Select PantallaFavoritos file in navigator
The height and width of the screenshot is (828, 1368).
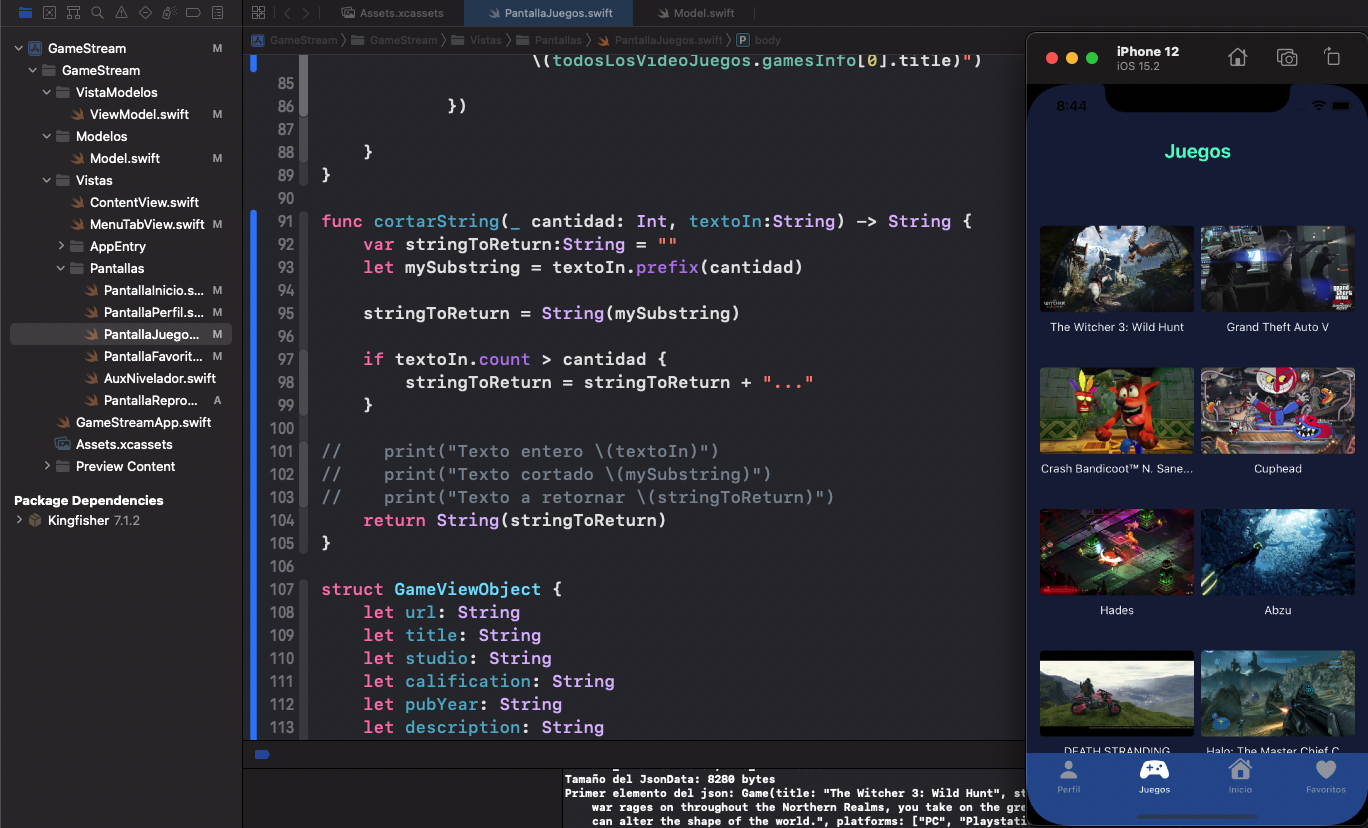coord(153,356)
